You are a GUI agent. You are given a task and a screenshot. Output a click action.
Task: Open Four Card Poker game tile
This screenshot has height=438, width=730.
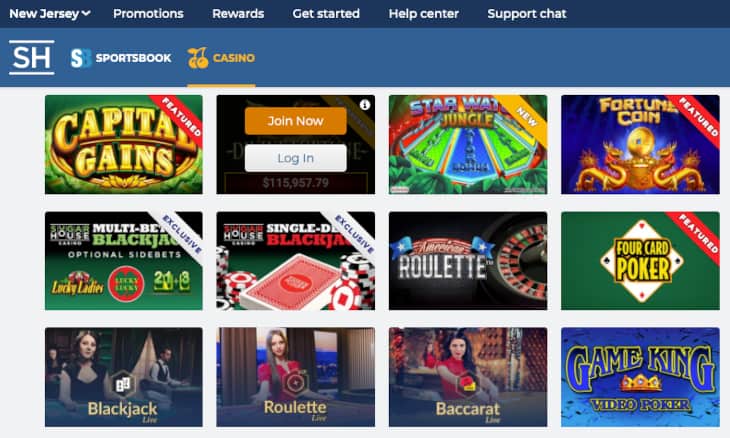(640, 261)
